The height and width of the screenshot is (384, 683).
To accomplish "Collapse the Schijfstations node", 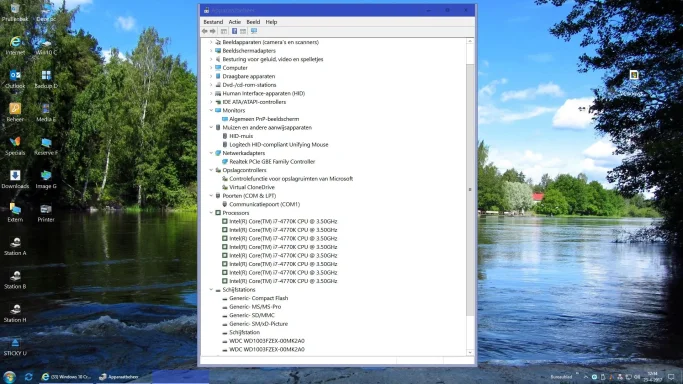I will (211, 290).
